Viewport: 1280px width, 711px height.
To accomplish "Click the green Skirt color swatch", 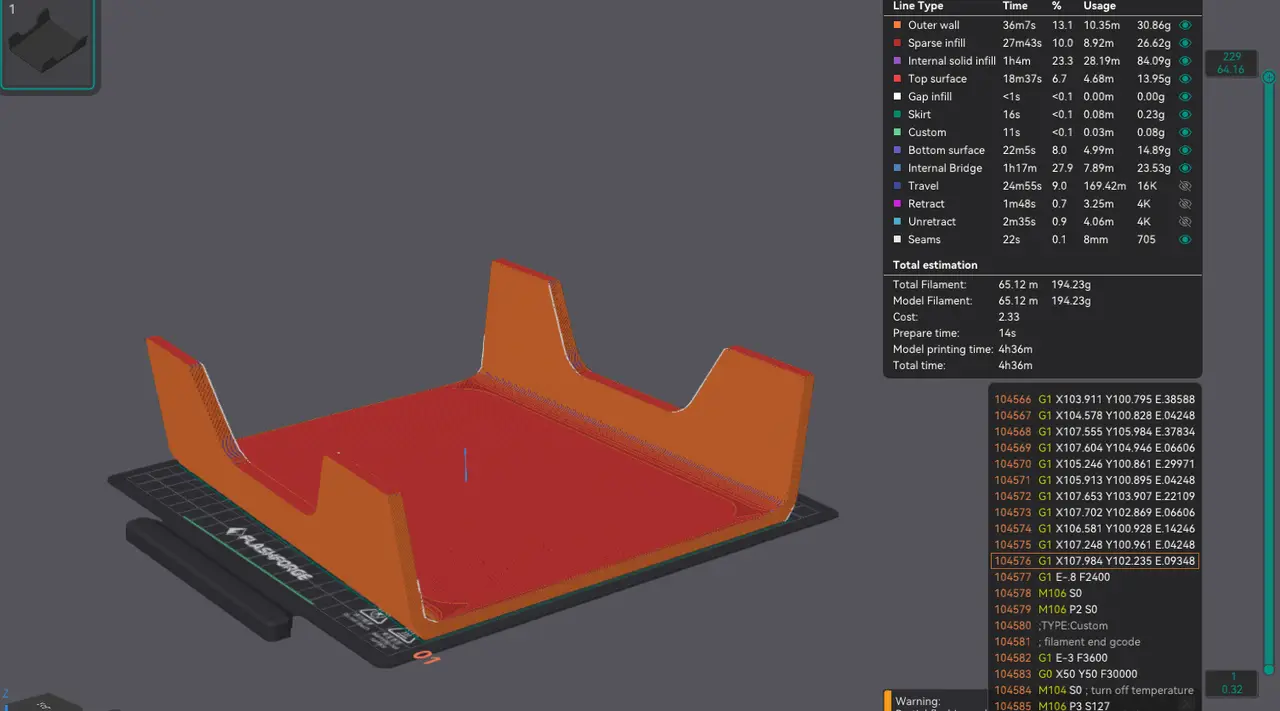I will coord(897,114).
